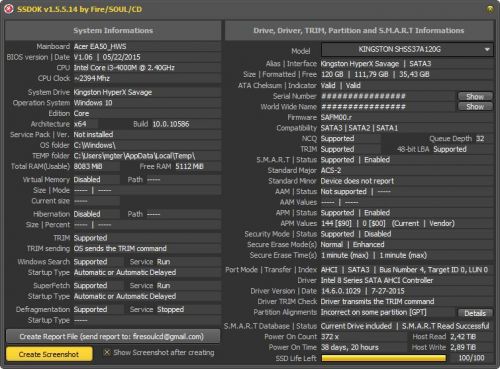Click the red SSDOK logo icon in title bar
Screen dimensions: 500x369
coord(9,9)
